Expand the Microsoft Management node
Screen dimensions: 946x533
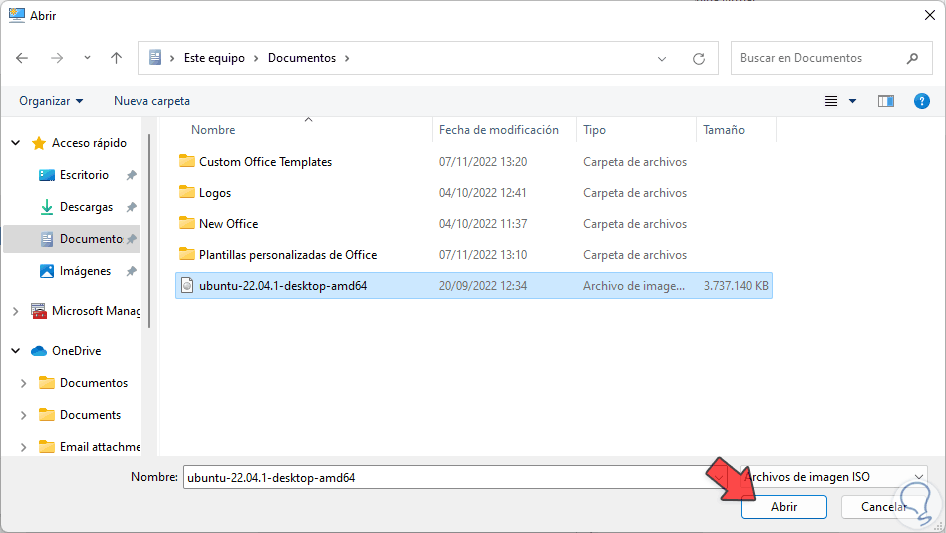click(16, 311)
